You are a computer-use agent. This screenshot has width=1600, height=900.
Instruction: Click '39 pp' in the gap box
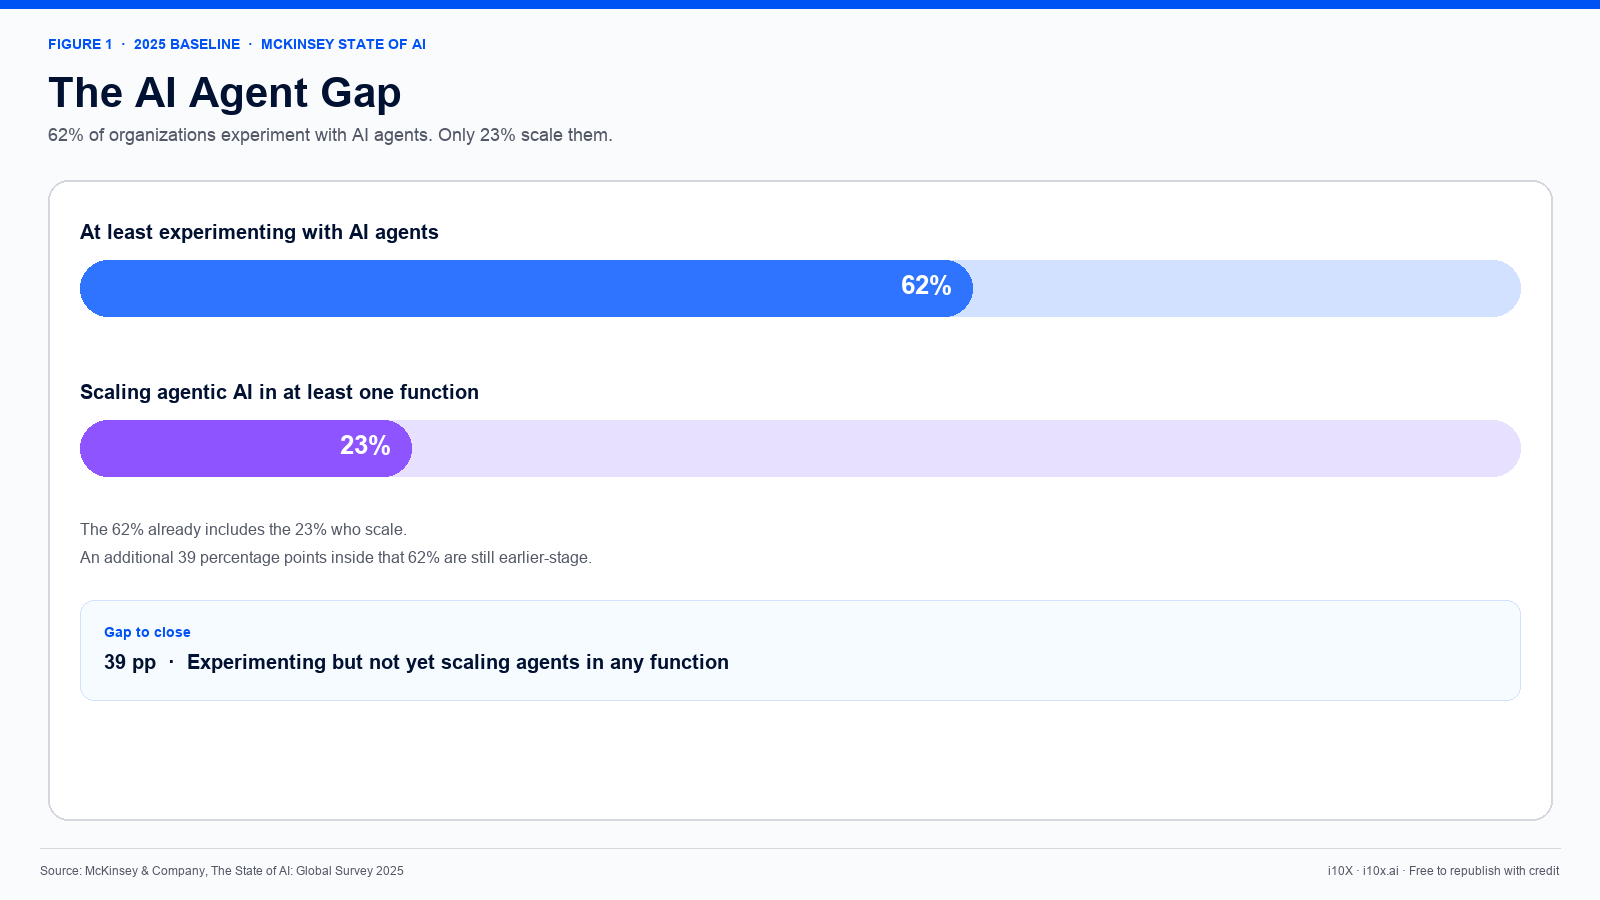(130, 662)
